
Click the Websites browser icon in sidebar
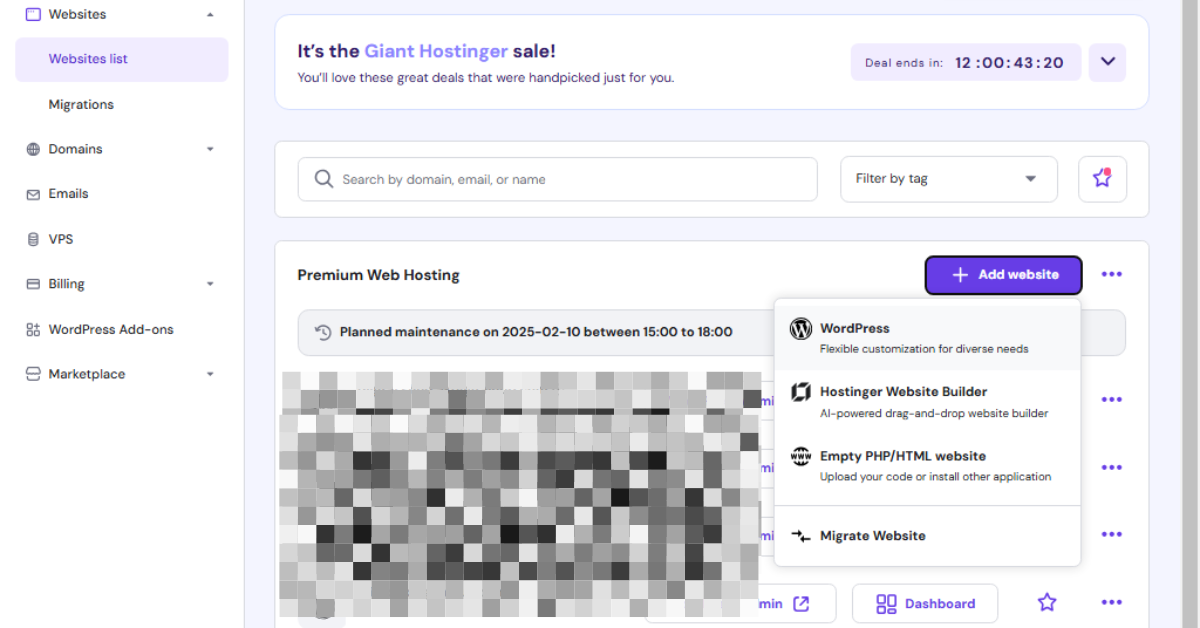[x=33, y=15]
